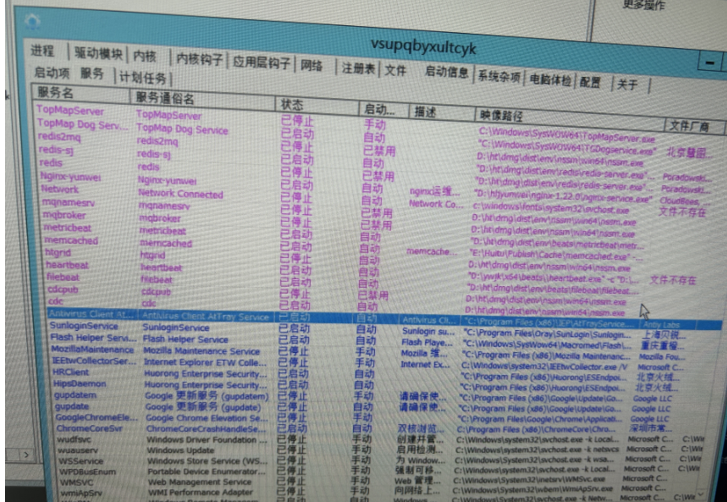The height and width of the screenshot is (502, 727).
Task: Sort by the 服务名 column header
Action: (x=81, y=92)
